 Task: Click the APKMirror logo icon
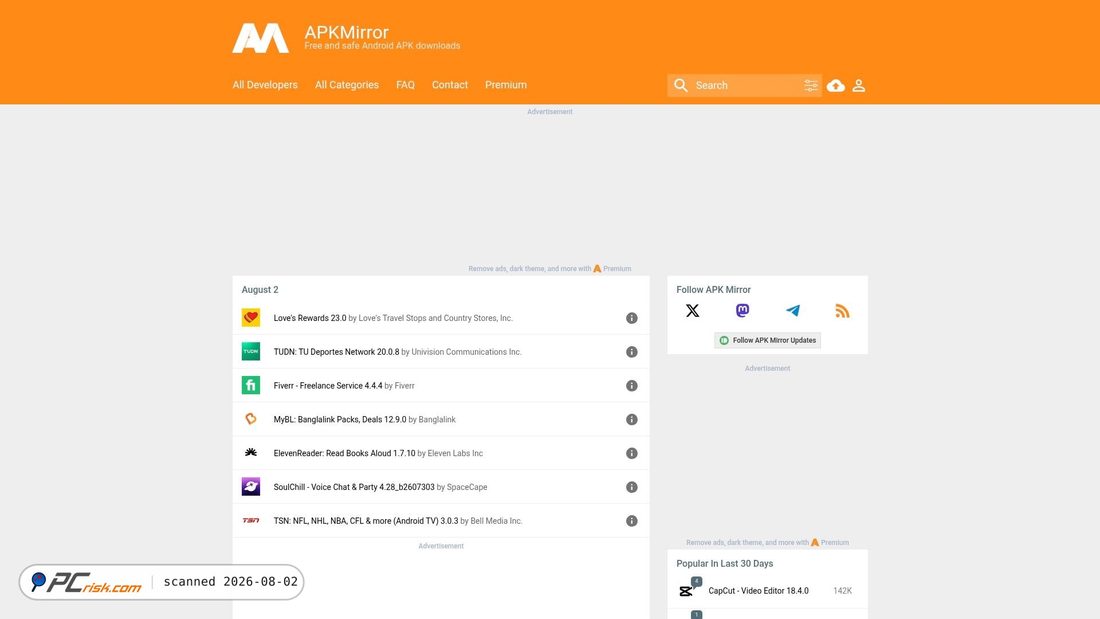click(x=260, y=38)
